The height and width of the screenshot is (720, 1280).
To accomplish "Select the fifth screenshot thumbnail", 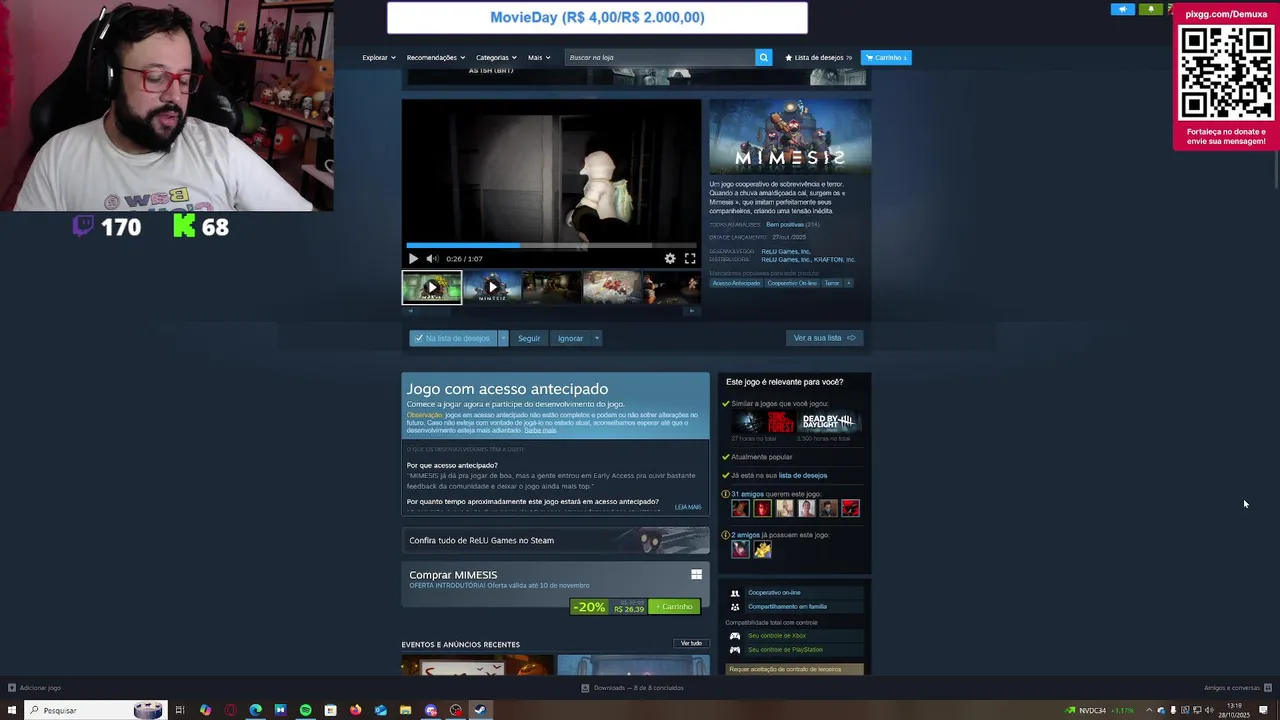I will pyautogui.click(x=671, y=287).
